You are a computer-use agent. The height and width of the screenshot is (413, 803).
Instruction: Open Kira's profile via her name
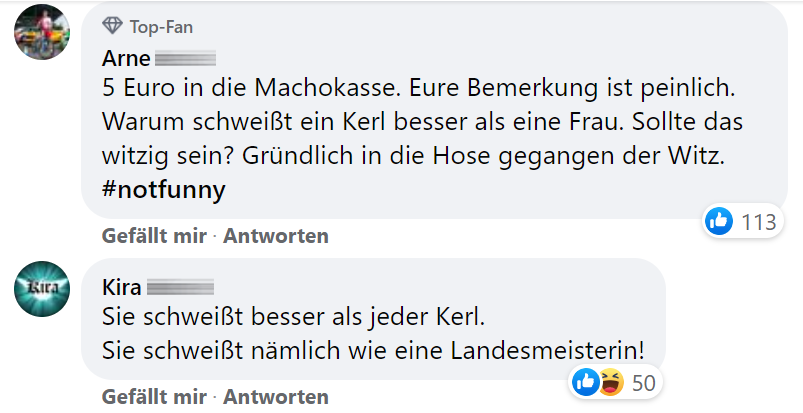pos(122,288)
